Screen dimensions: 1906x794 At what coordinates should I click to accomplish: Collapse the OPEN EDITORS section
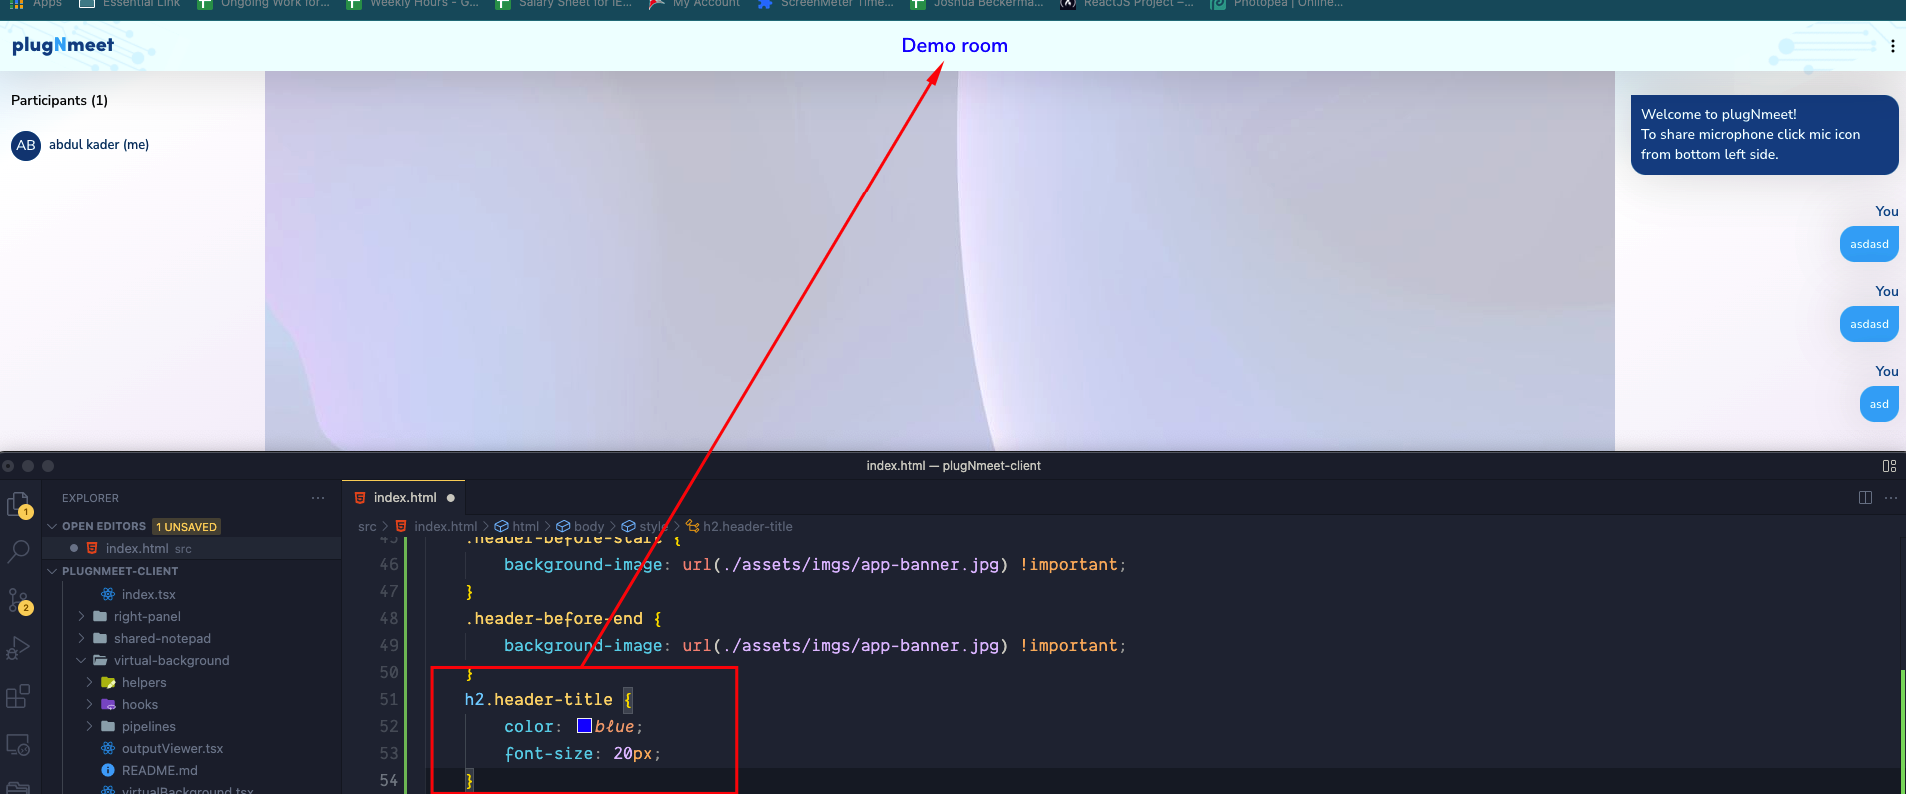(x=52, y=526)
